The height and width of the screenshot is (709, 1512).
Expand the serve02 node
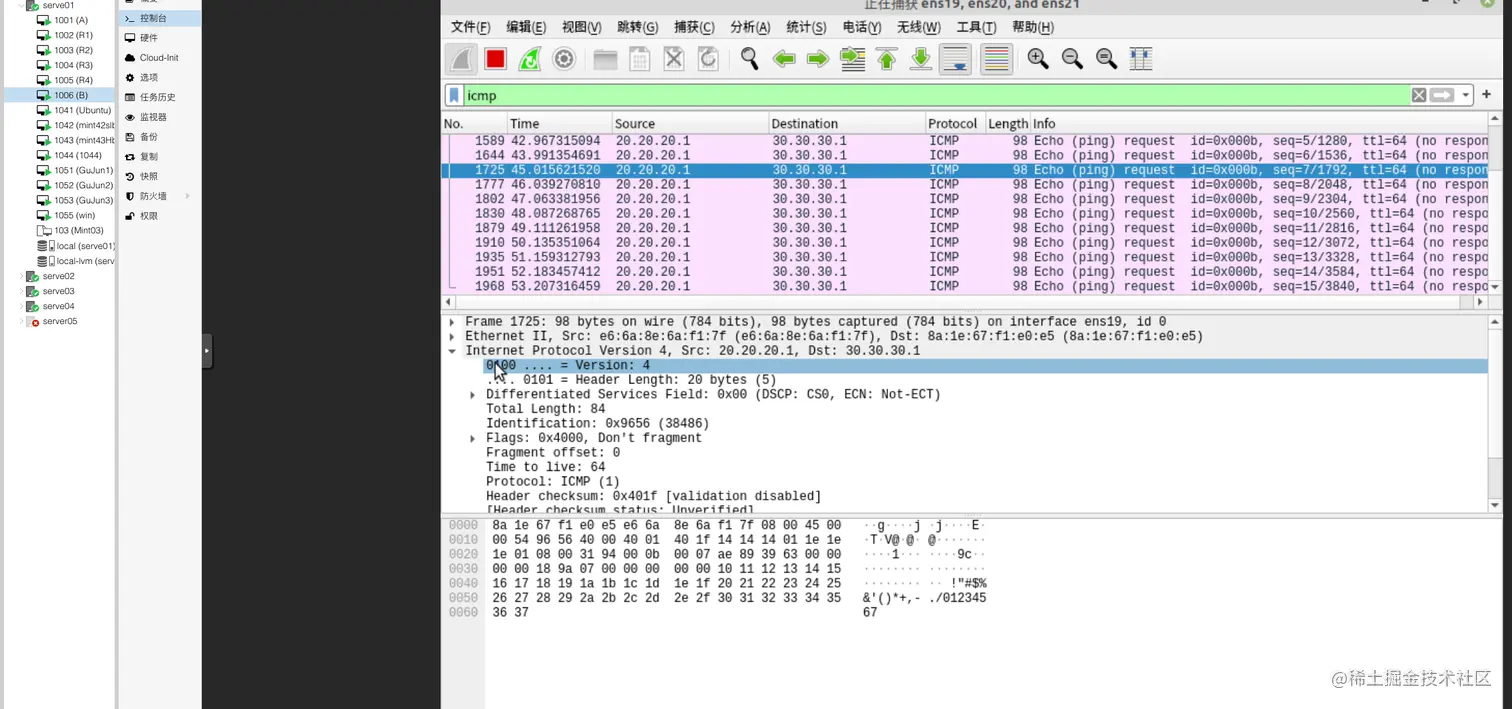tap(21, 276)
